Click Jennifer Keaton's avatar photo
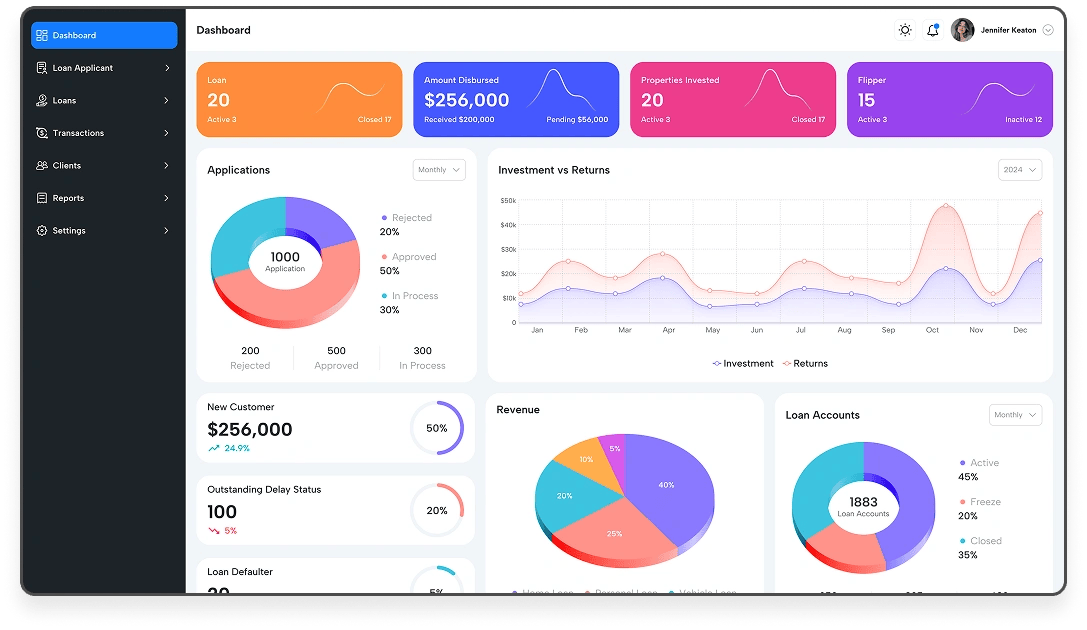 [962, 30]
